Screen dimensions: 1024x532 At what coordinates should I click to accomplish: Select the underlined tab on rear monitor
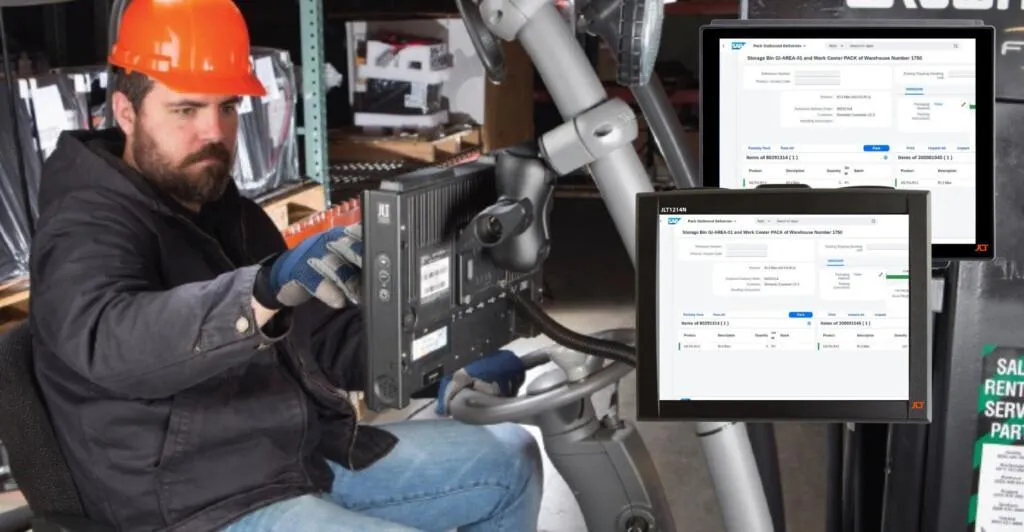pos(914,90)
